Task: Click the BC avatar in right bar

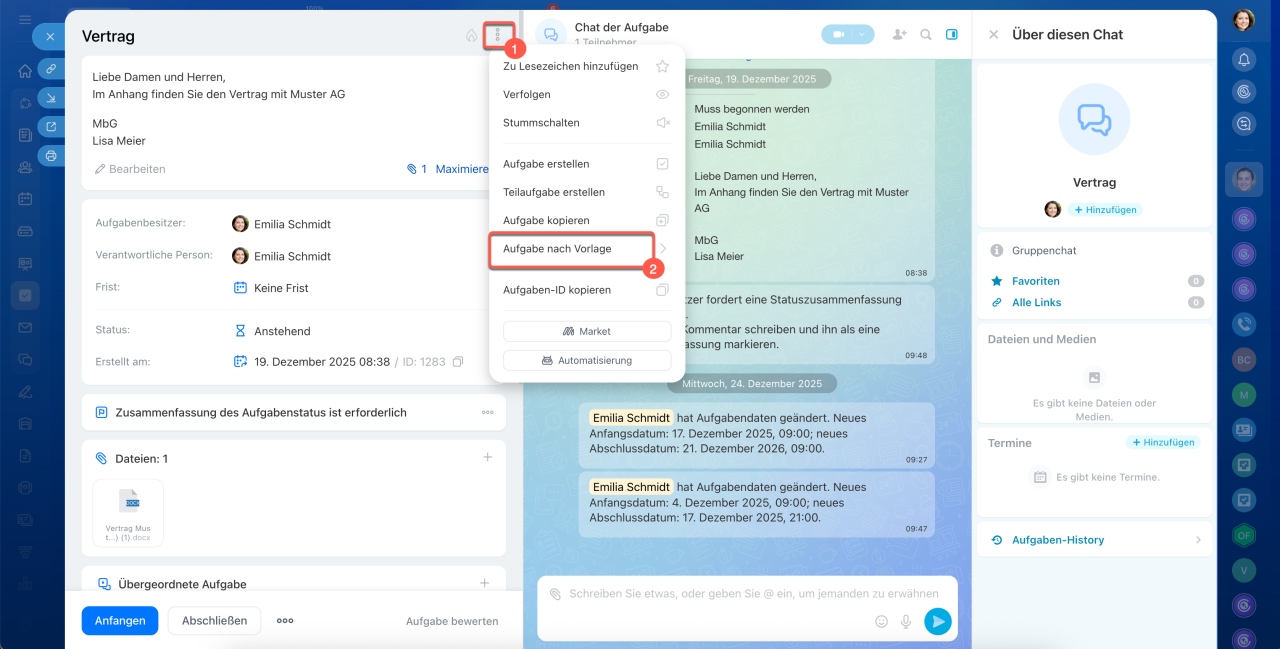Action: (x=1244, y=360)
